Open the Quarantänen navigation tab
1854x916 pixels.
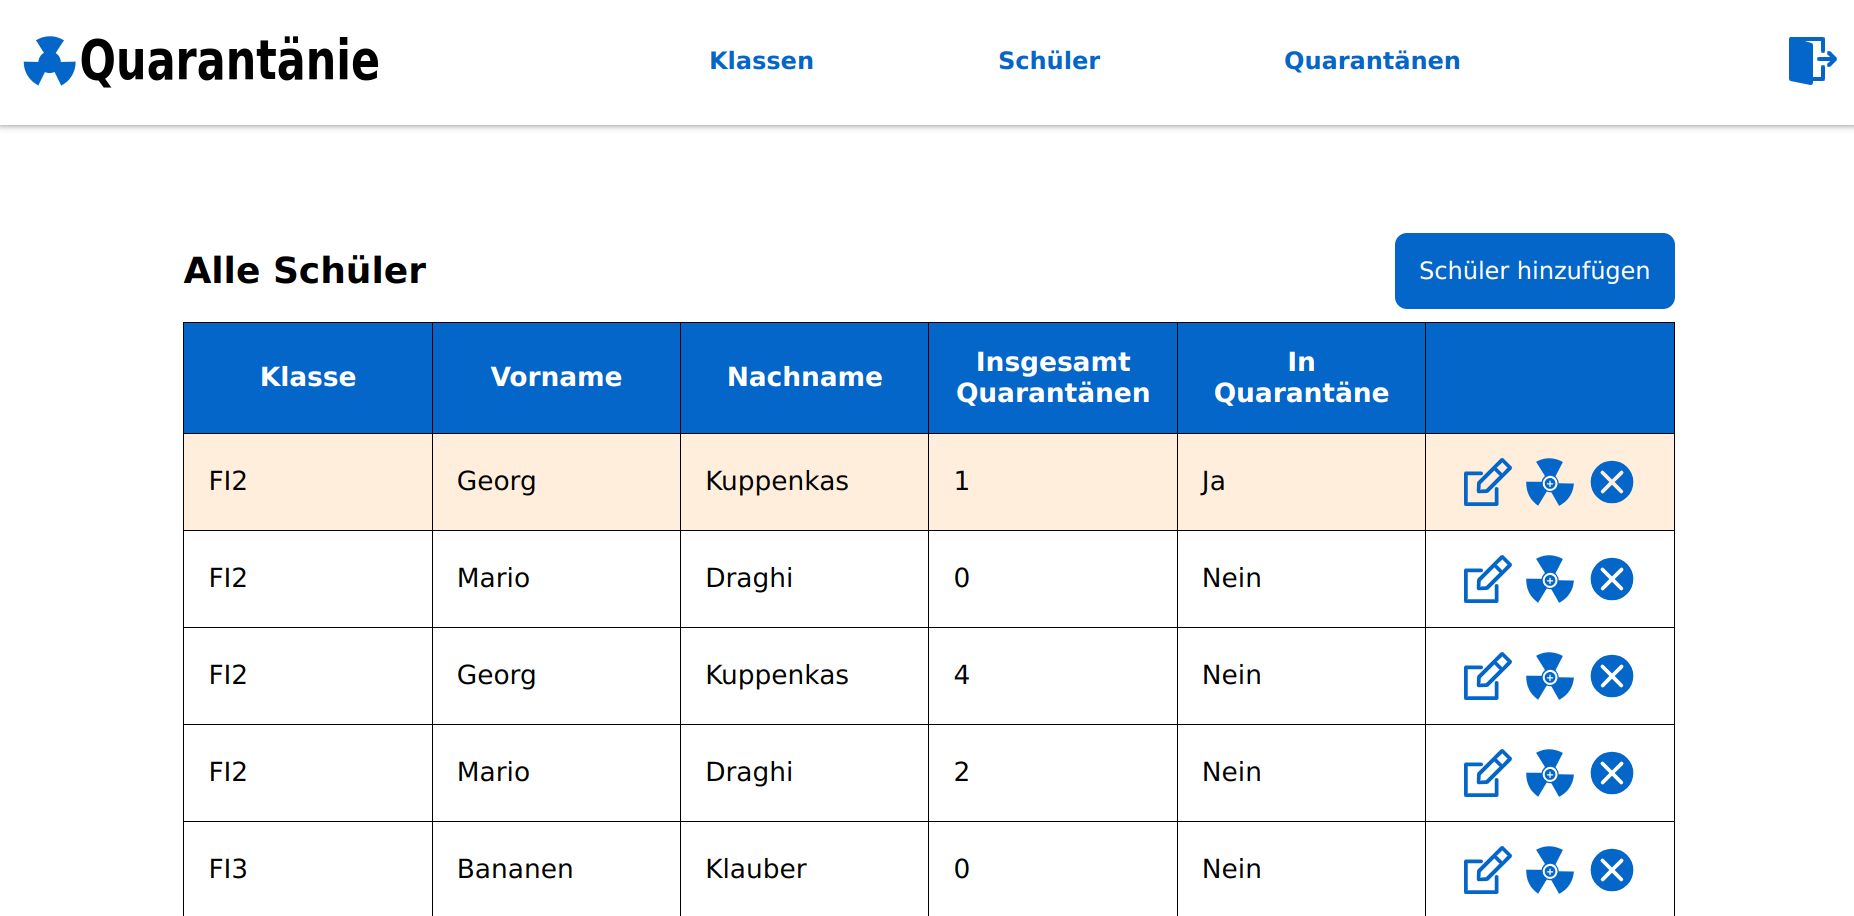tap(1372, 61)
